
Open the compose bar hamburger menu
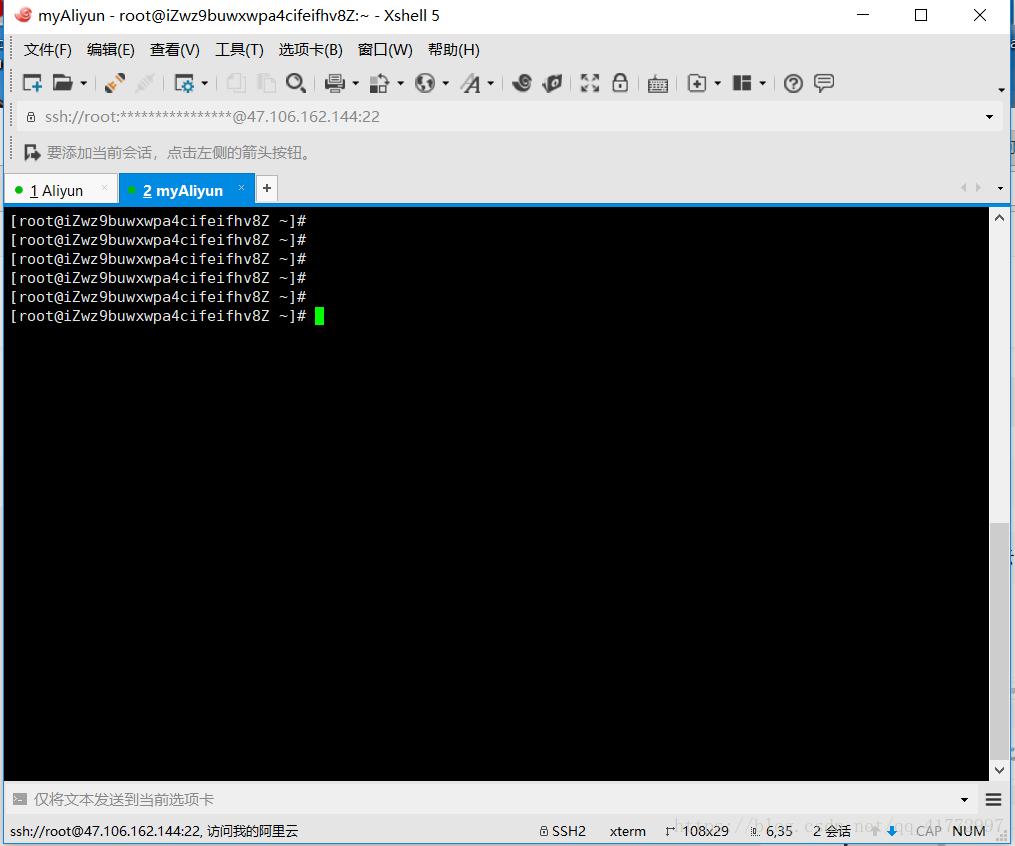tap(994, 800)
